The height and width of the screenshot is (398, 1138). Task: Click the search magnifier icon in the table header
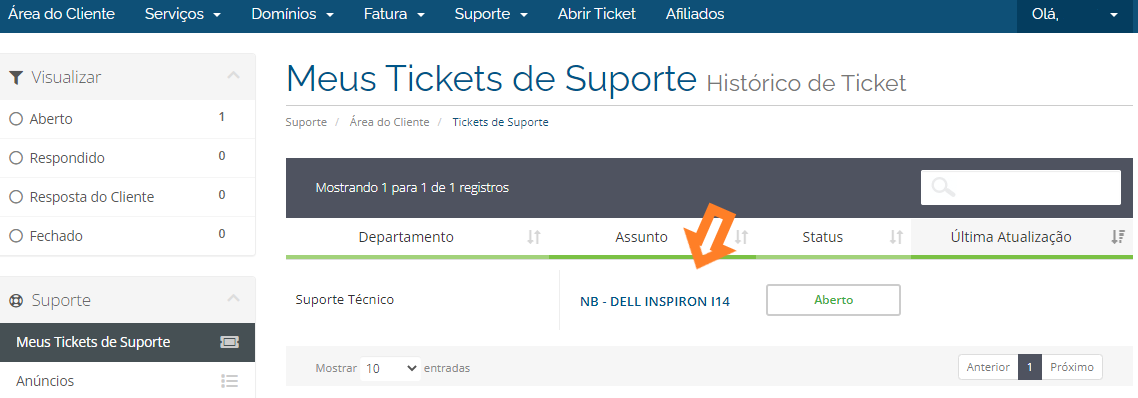943,187
